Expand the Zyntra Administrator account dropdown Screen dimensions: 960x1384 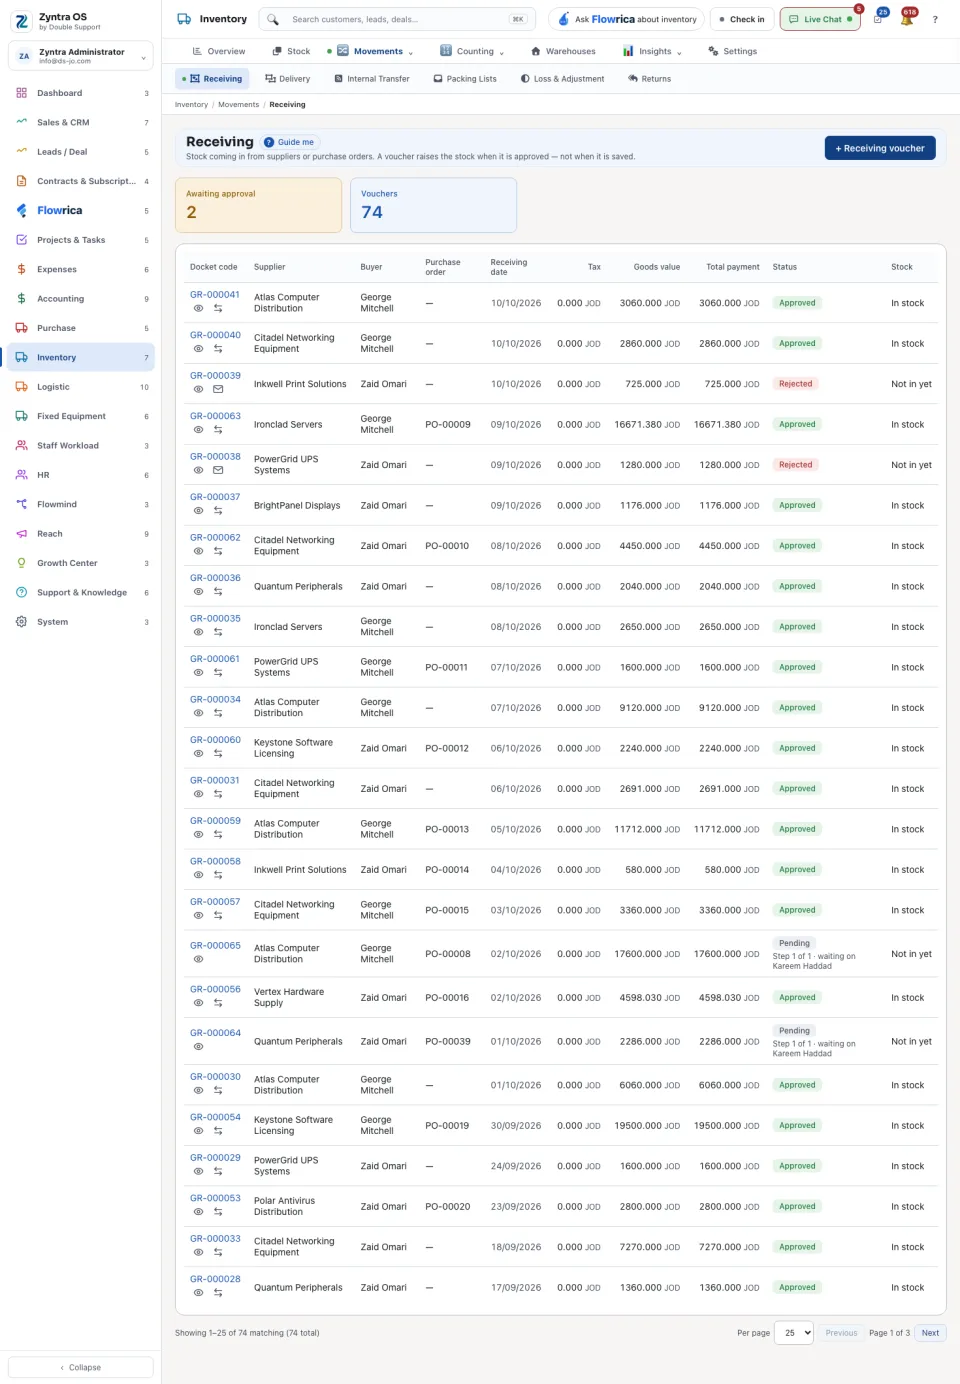pyautogui.click(x=81, y=56)
